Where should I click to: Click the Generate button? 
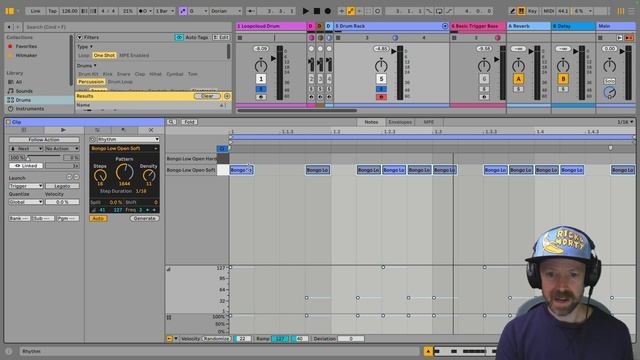[144, 219]
